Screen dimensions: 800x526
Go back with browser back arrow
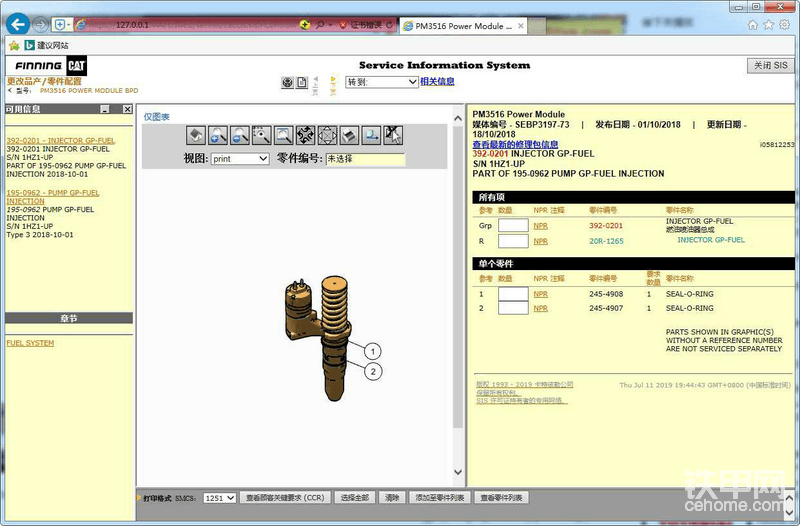pyautogui.click(x=17, y=24)
